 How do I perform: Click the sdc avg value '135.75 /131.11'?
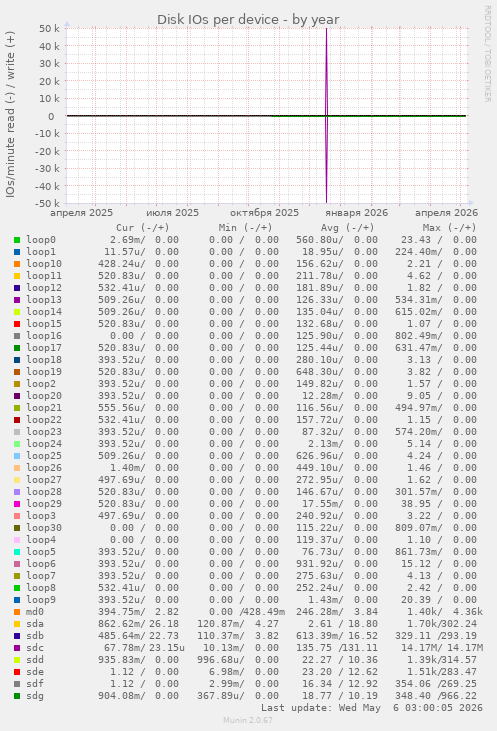point(337,648)
